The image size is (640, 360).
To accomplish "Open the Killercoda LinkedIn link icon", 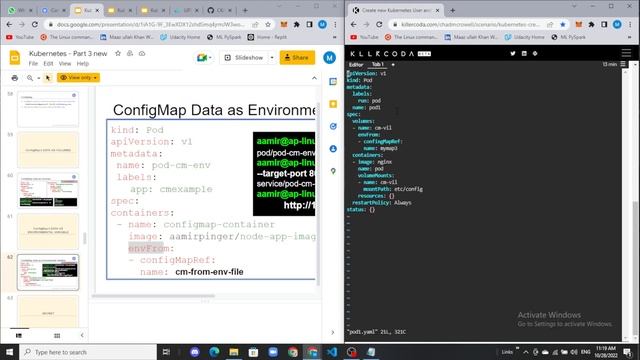I will coord(524,53).
